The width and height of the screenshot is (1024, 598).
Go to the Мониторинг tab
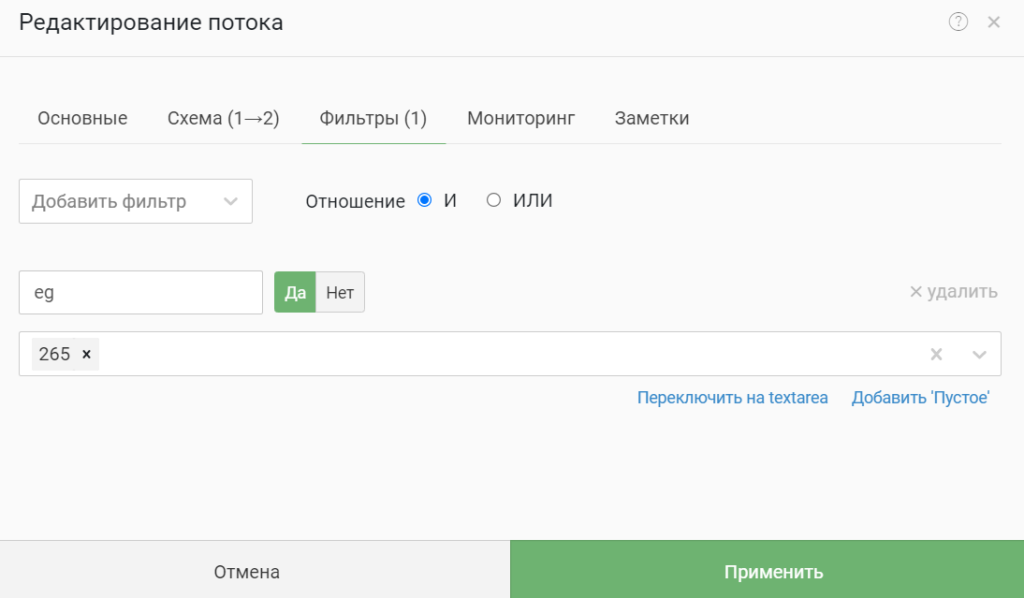pos(521,118)
